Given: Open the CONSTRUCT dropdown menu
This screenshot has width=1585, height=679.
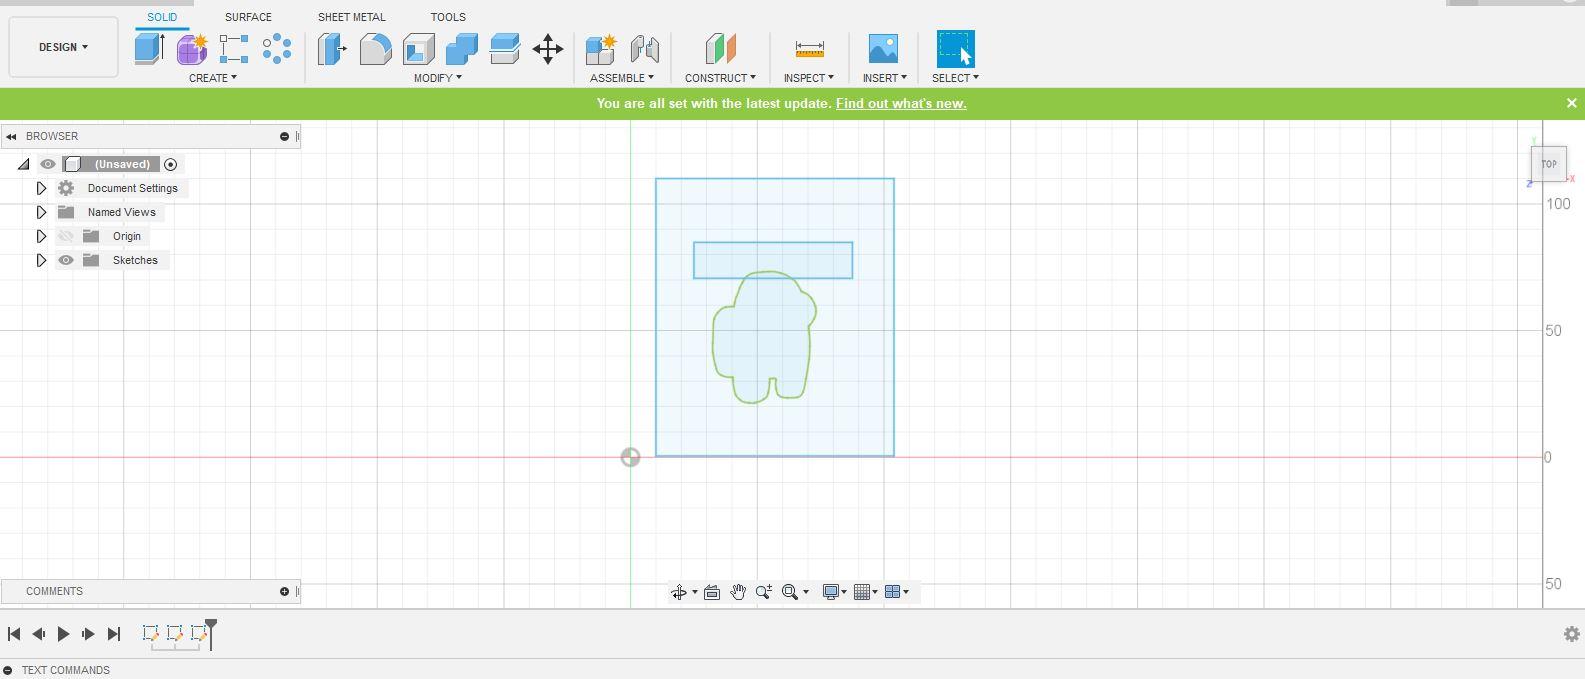Looking at the screenshot, I should 720,78.
